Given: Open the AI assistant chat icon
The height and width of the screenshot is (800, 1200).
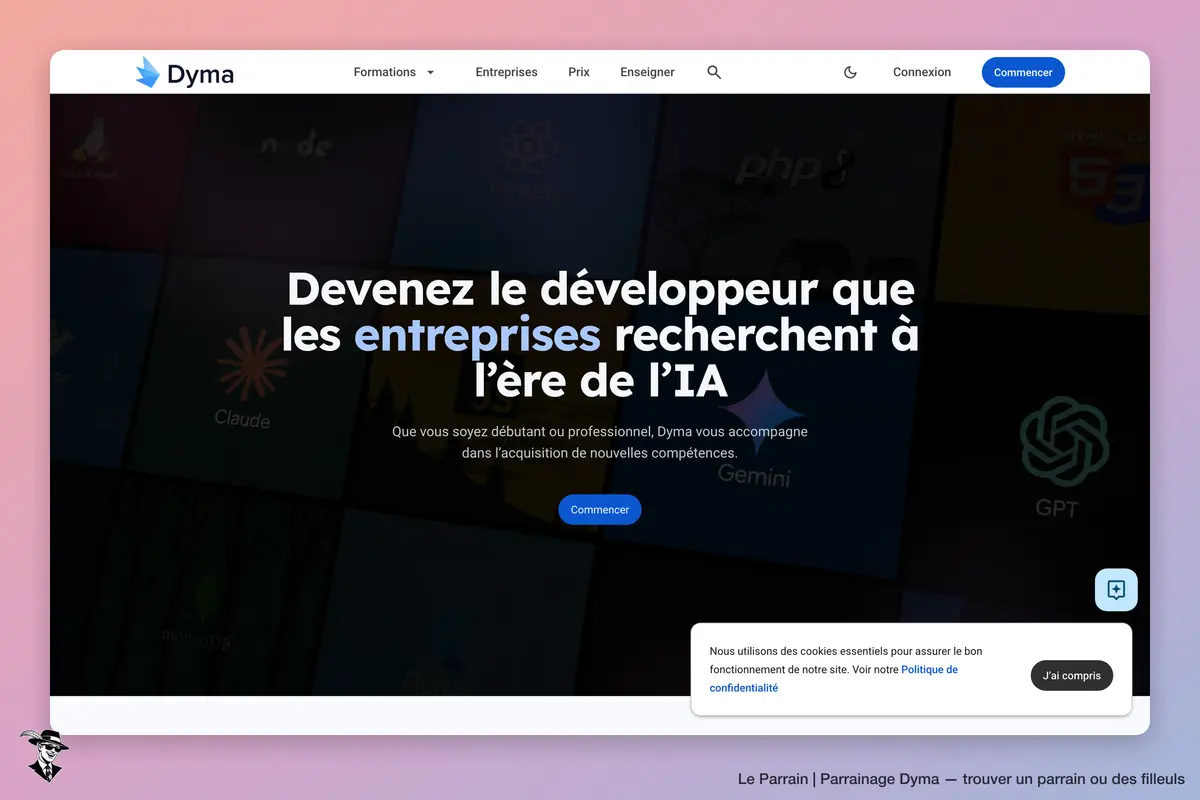Looking at the screenshot, I should click(x=1117, y=589).
